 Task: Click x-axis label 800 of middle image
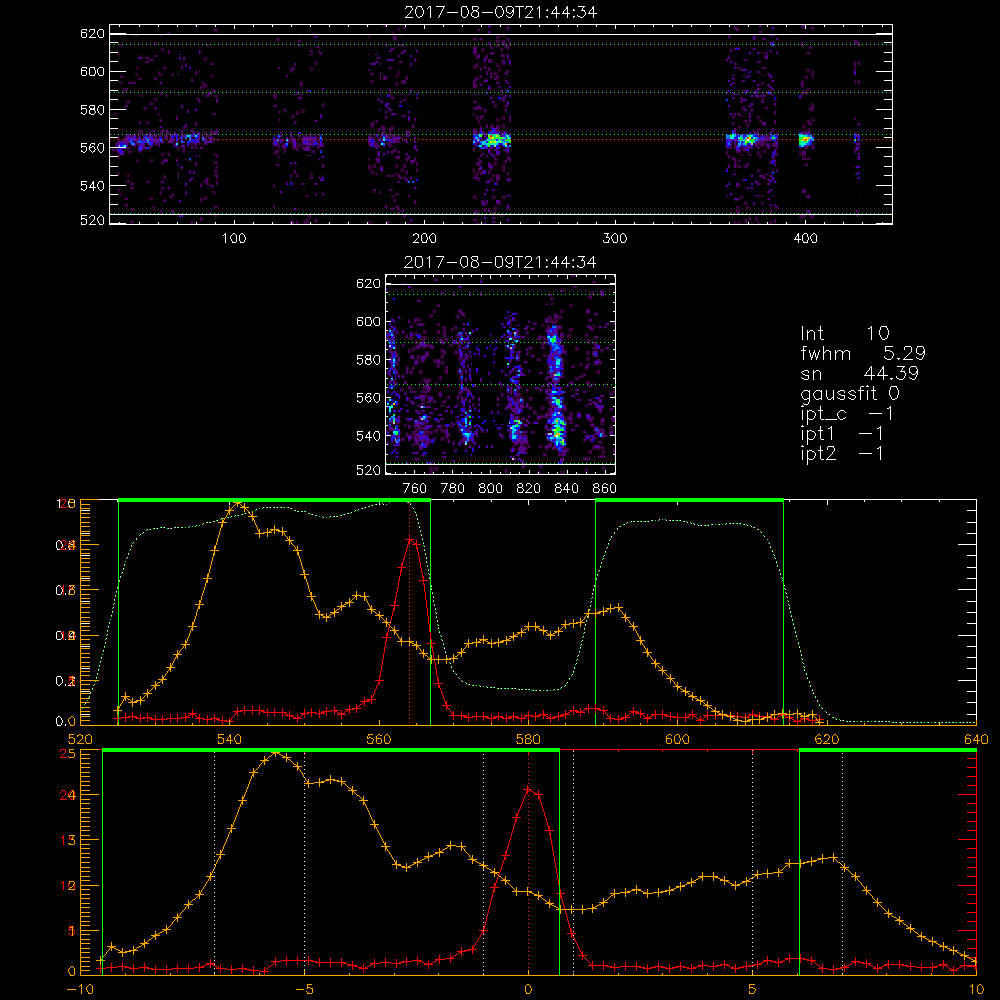(x=490, y=489)
